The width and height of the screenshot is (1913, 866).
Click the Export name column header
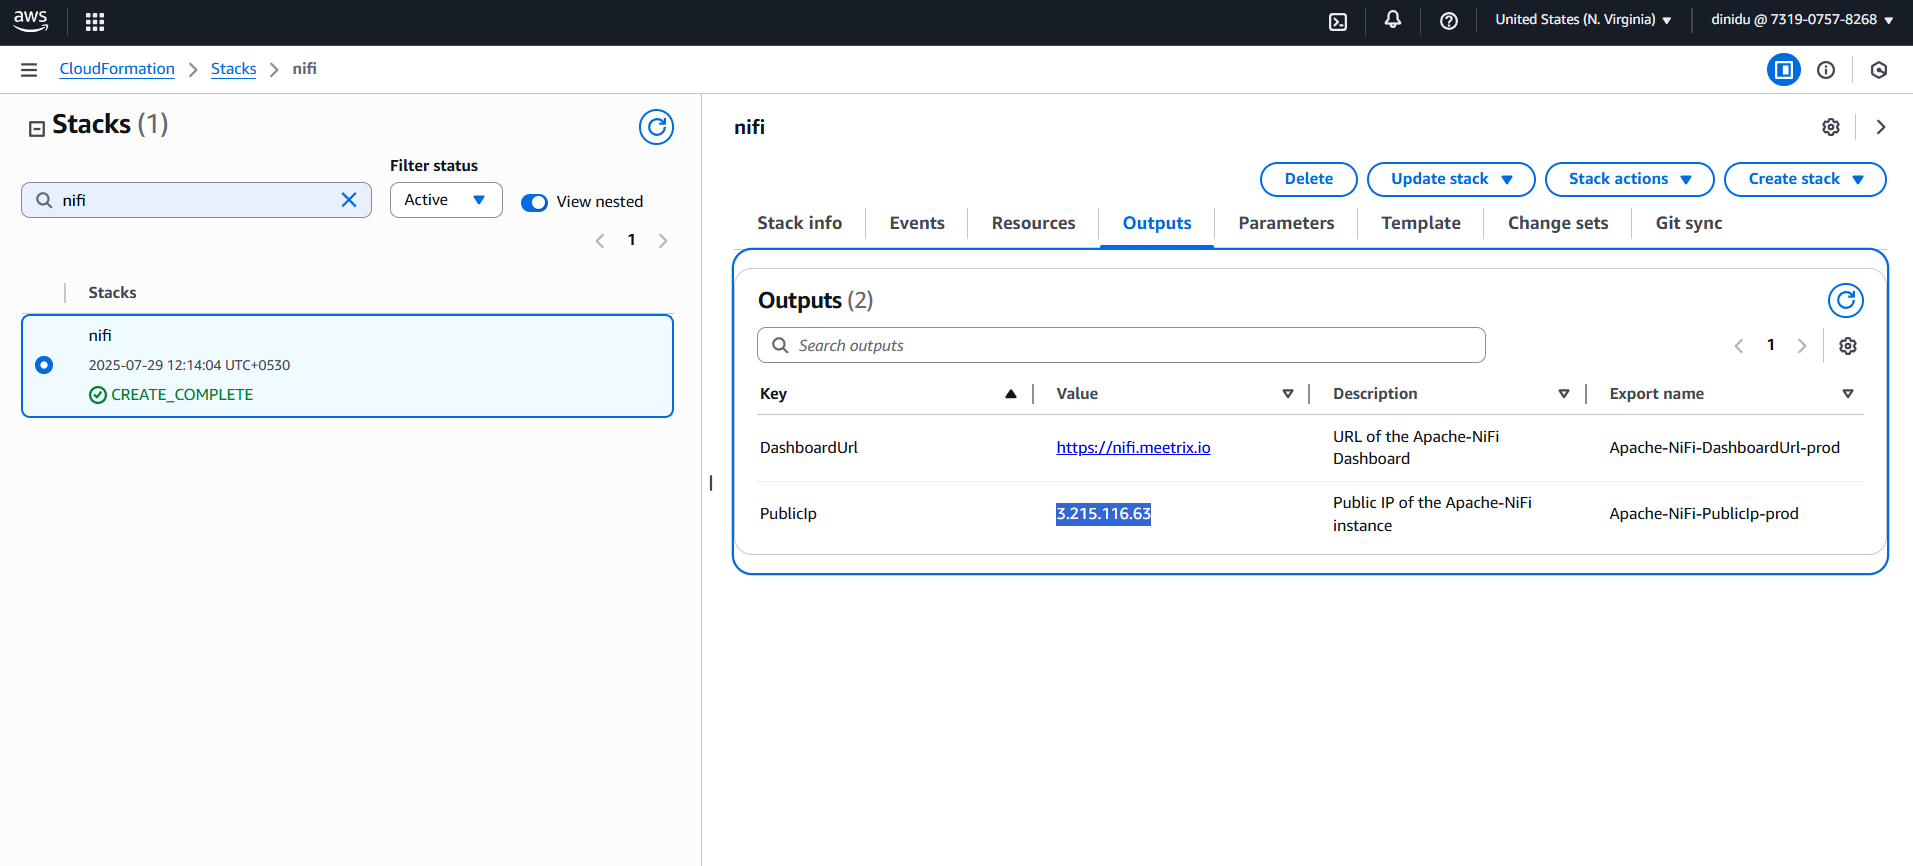point(1656,394)
